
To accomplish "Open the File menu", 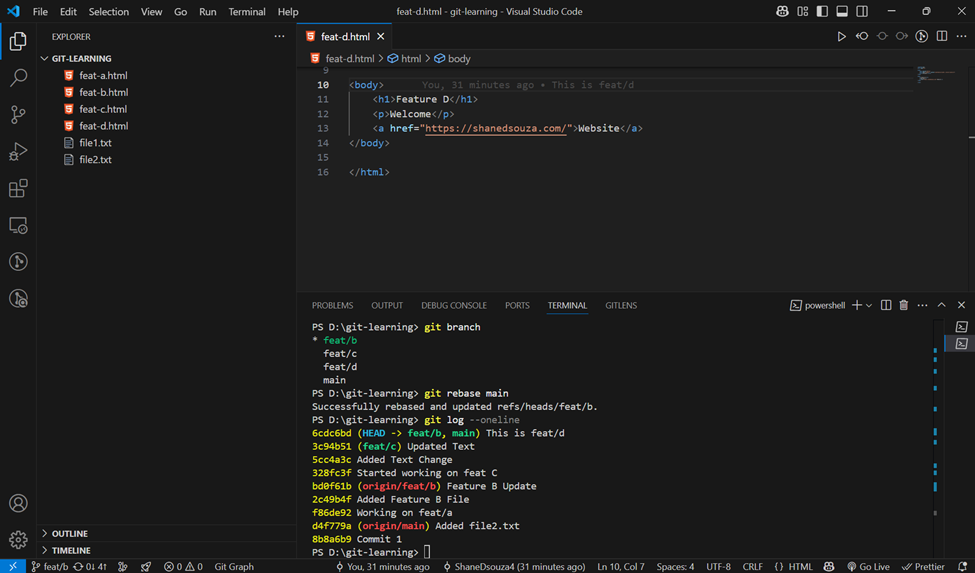I will pos(40,11).
